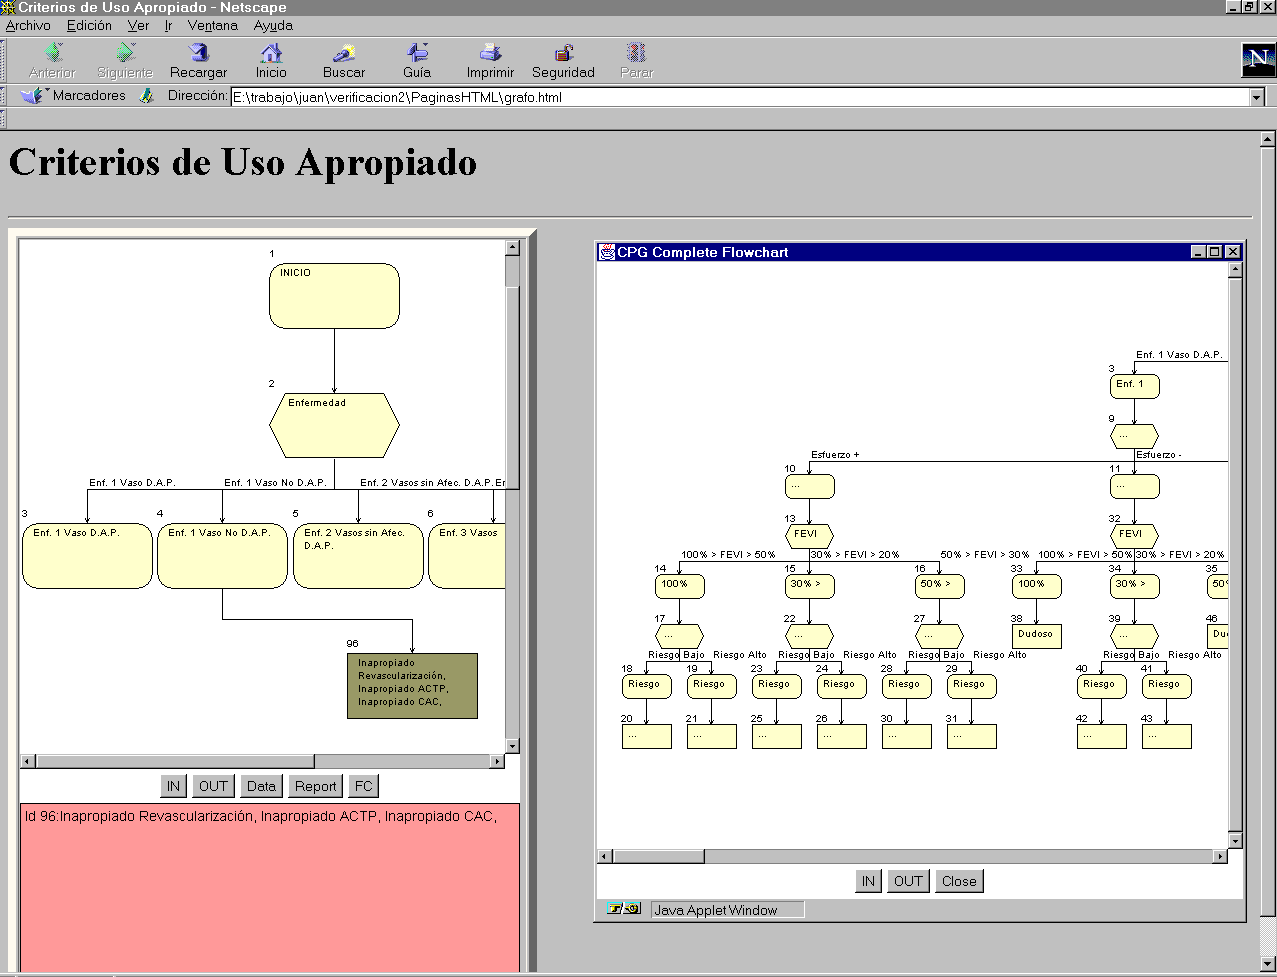Viewport: 1277px width, 977px height.
Task: Open the Seguridad padlock icon
Action: pos(563,53)
